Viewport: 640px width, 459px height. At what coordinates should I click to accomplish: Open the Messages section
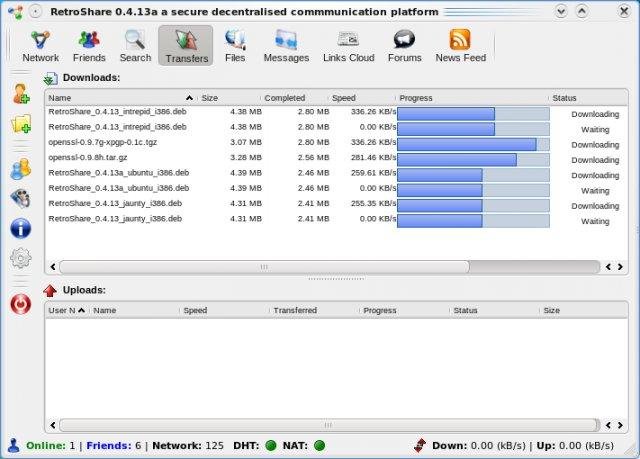tap(286, 46)
